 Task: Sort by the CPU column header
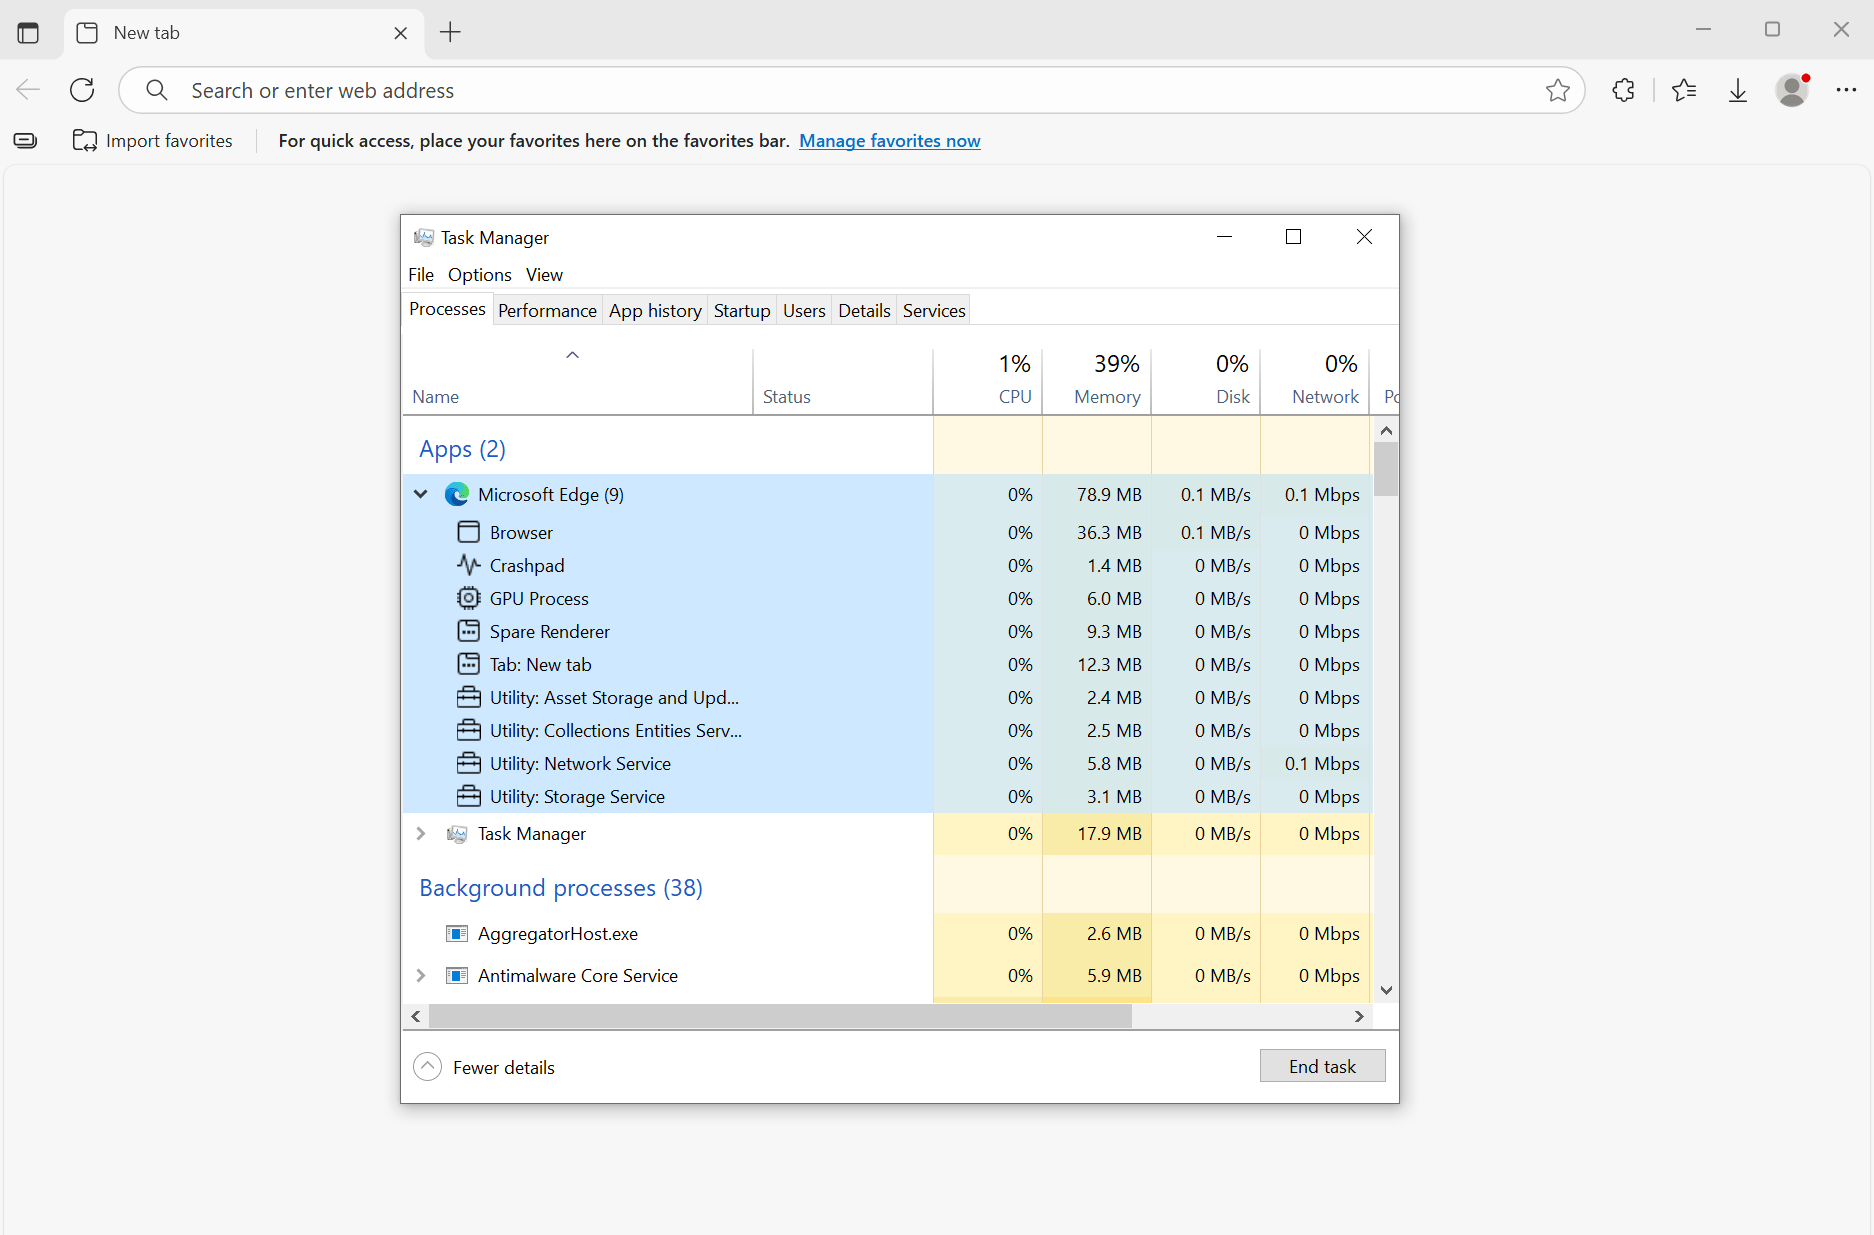click(988, 381)
